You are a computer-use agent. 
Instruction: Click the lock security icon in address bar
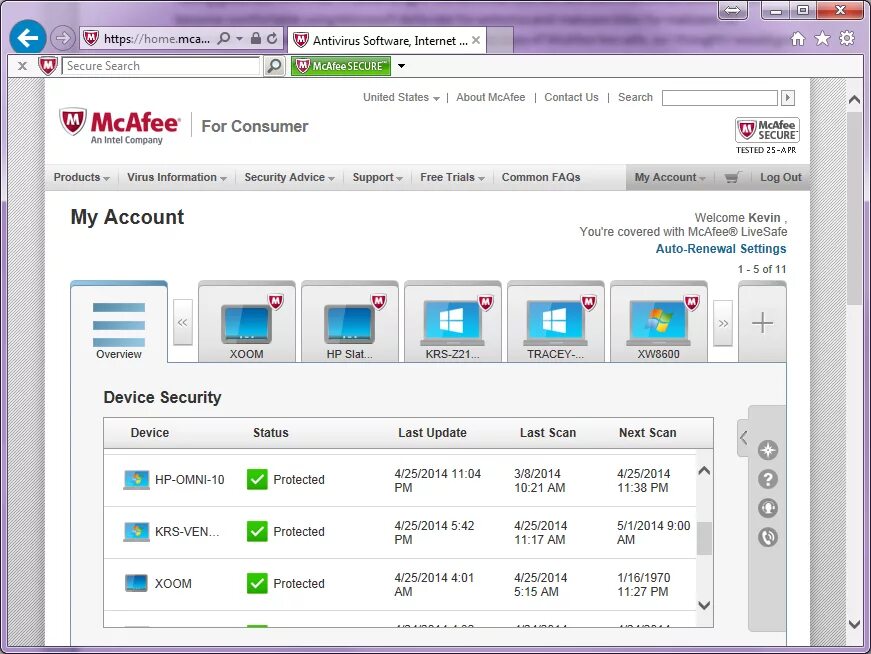click(x=256, y=38)
